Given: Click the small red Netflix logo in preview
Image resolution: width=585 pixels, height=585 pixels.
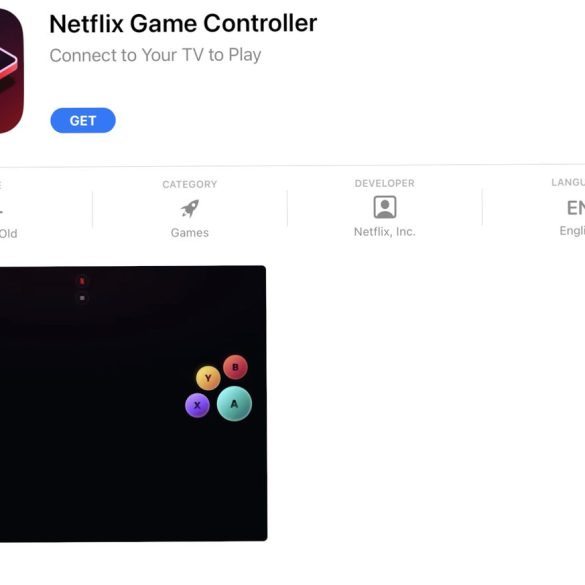Looking at the screenshot, I should tap(82, 281).
